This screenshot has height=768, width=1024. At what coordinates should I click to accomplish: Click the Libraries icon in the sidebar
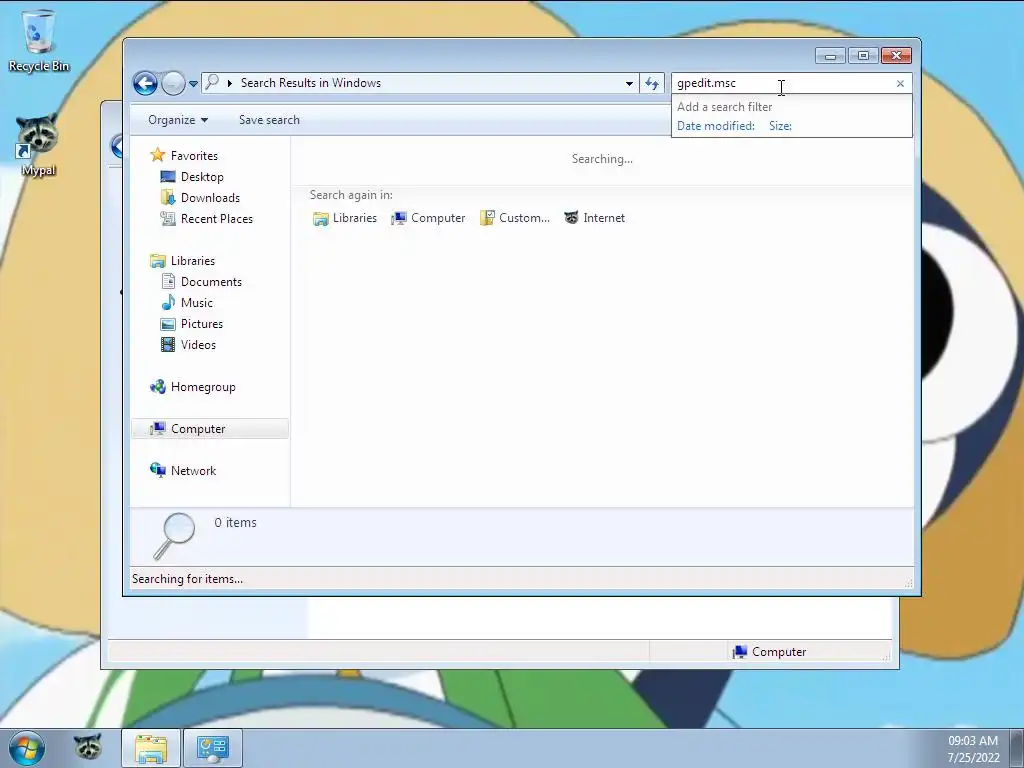click(157, 261)
